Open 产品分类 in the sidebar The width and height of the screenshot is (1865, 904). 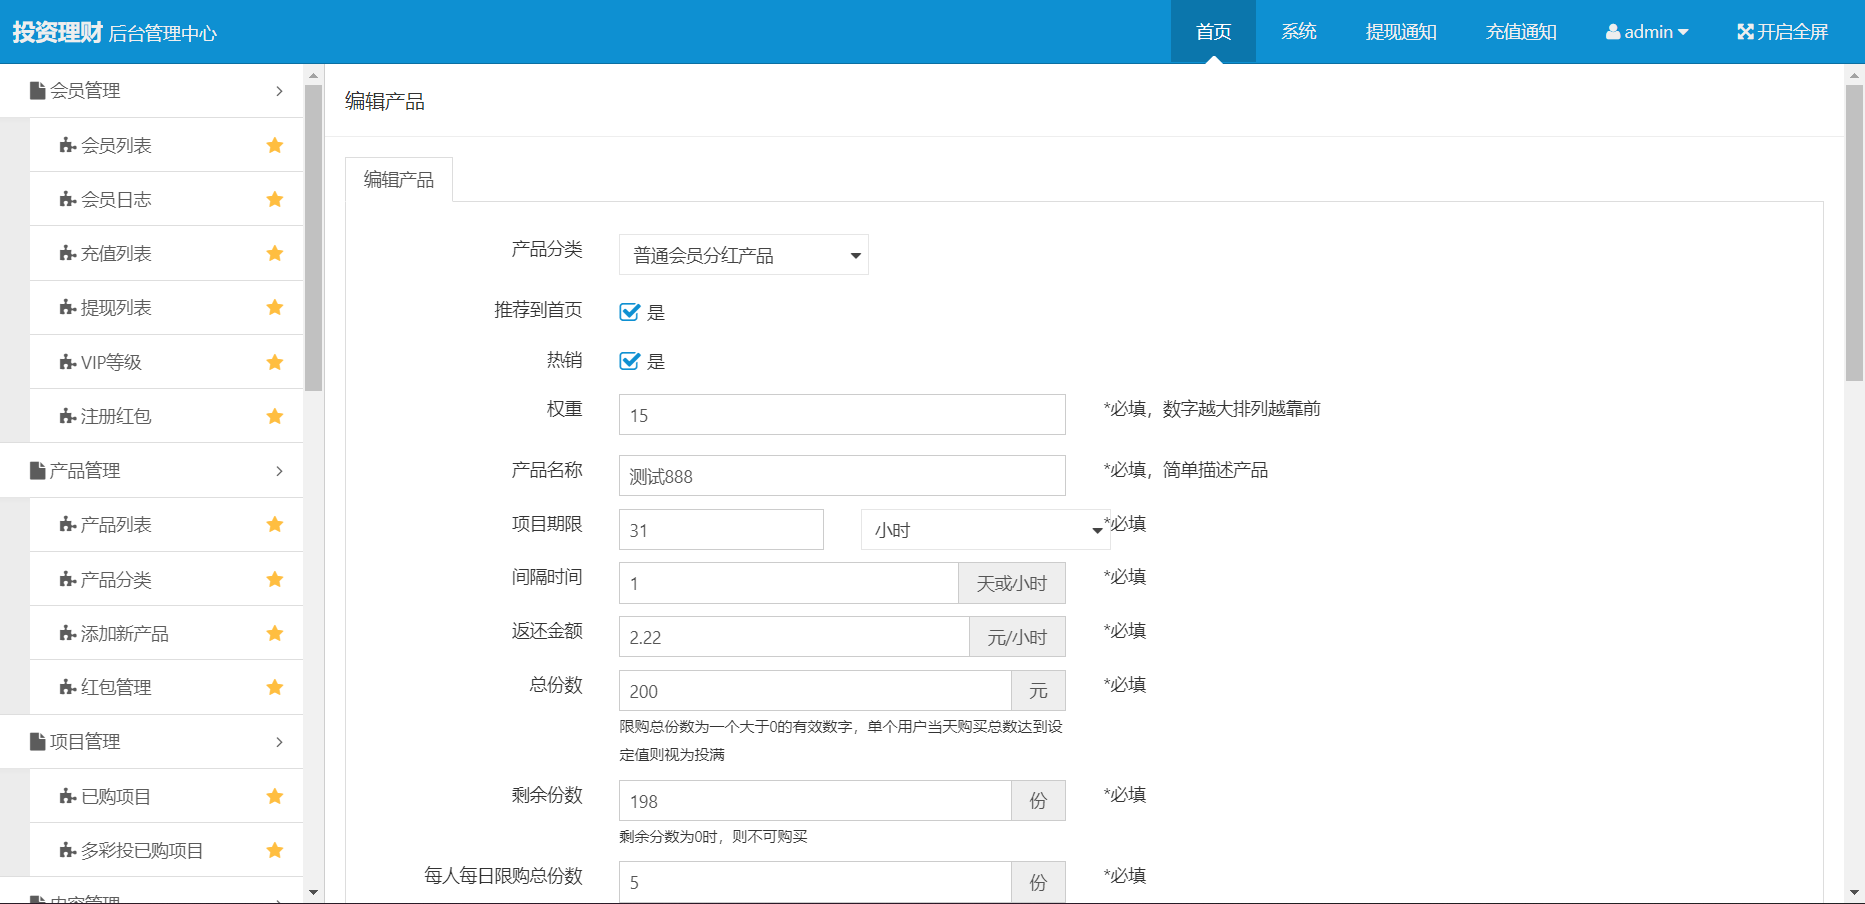(x=166, y=580)
